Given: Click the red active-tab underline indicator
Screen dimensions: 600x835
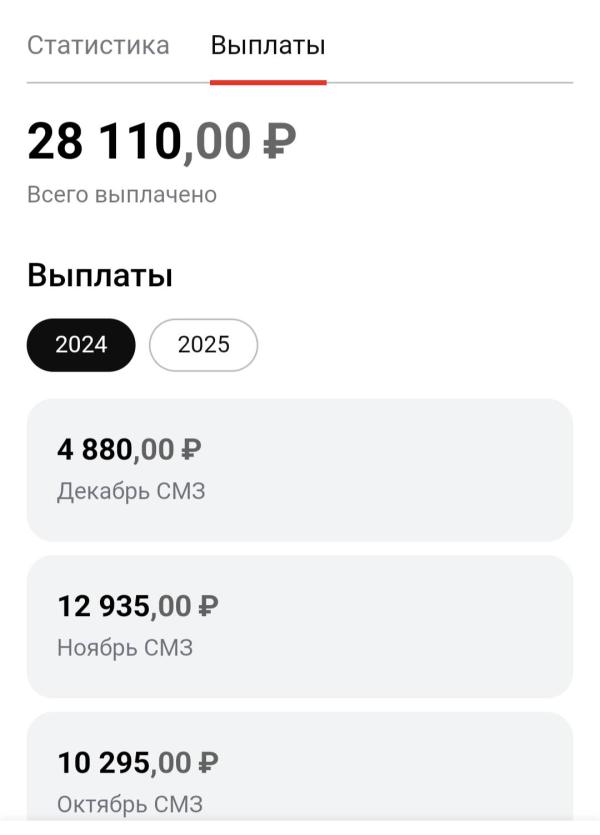Looking at the screenshot, I should [268, 83].
